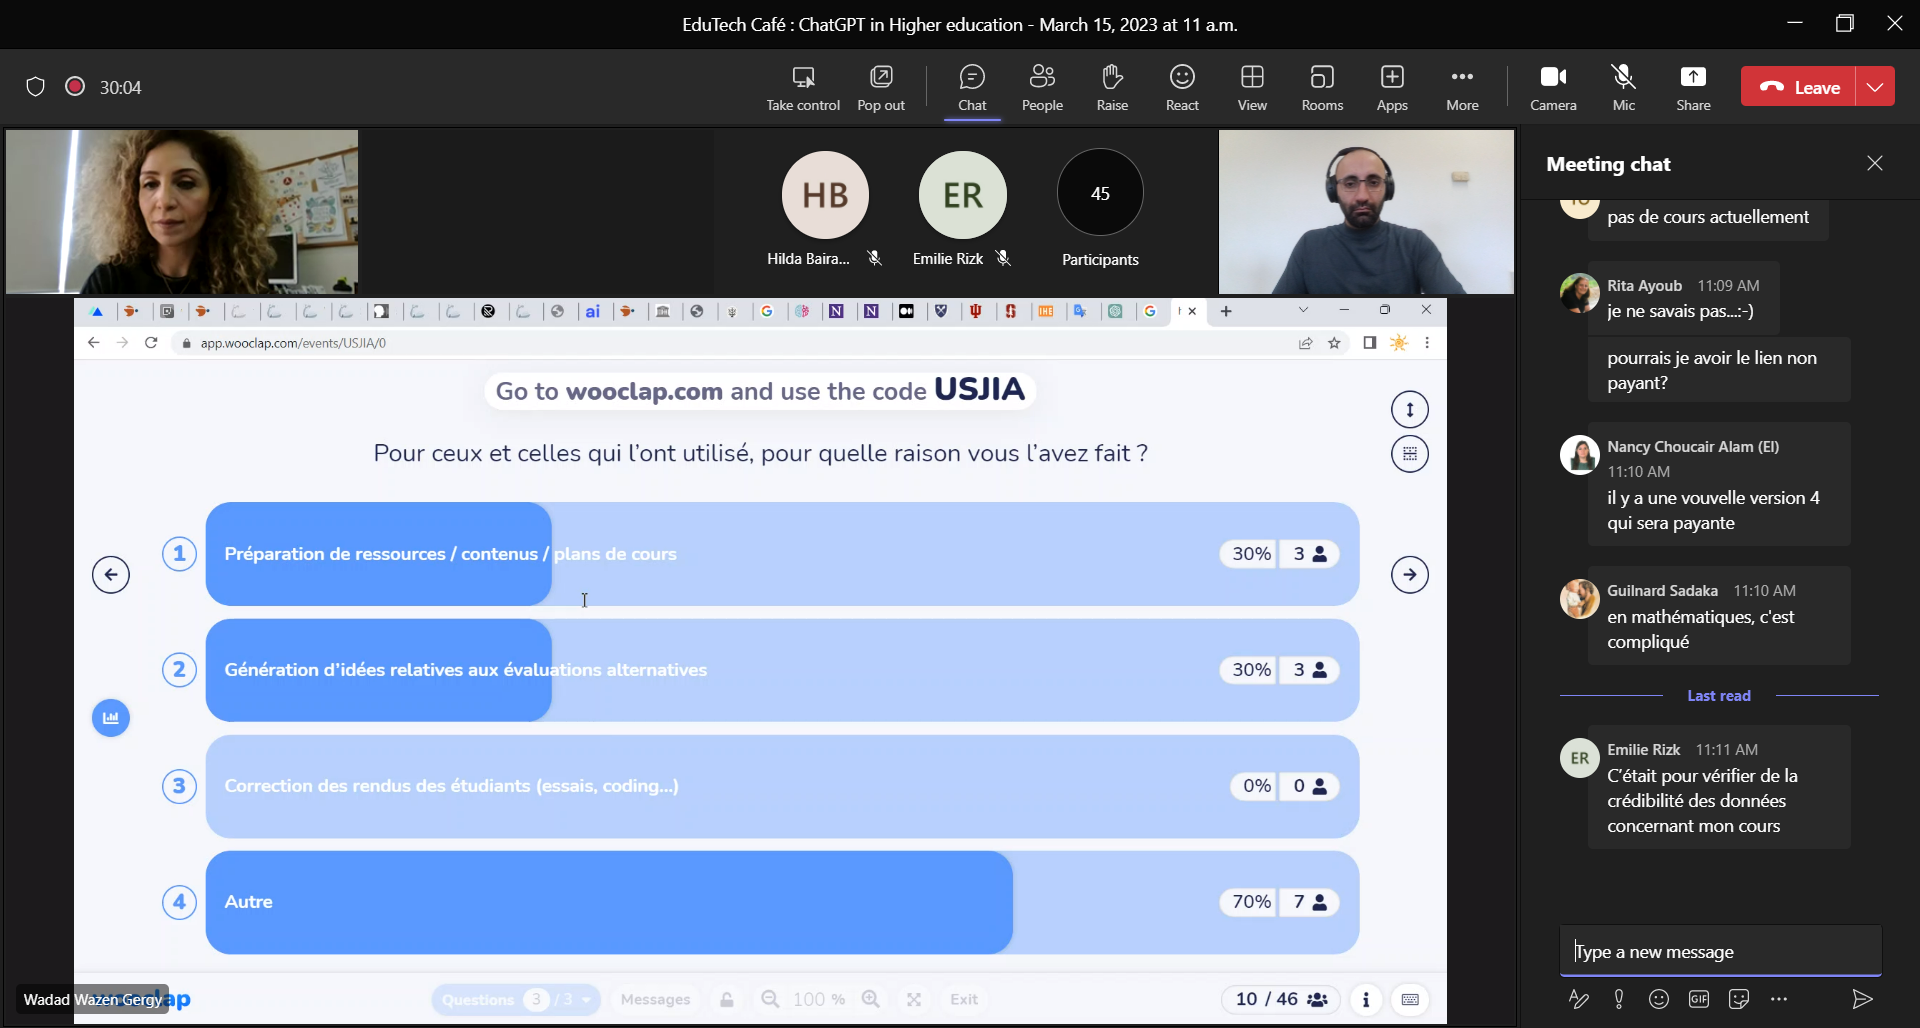The image size is (1920, 1028).
Task: Select answer 4 Autre
Action: [x=782, y=902]
